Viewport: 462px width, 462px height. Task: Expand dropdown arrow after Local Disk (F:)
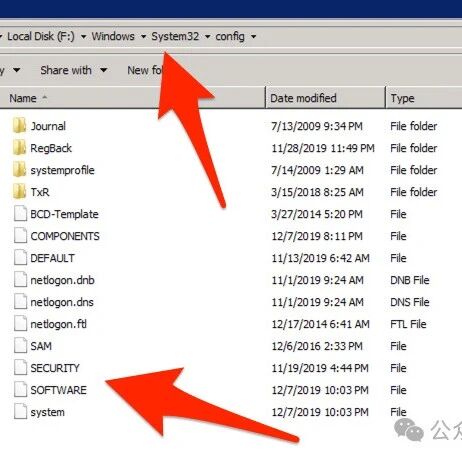[84, 36]
